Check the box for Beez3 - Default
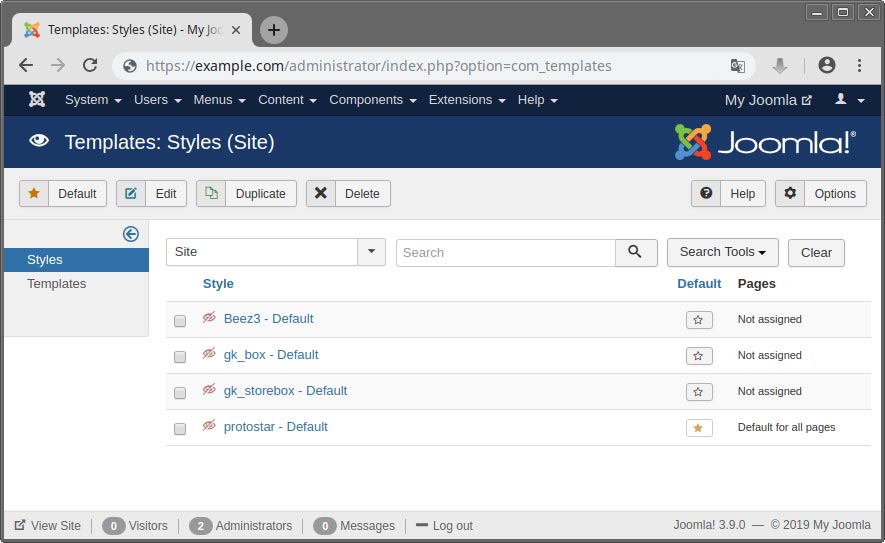Viewport: 885px width, 543px height. coord(180,321)
